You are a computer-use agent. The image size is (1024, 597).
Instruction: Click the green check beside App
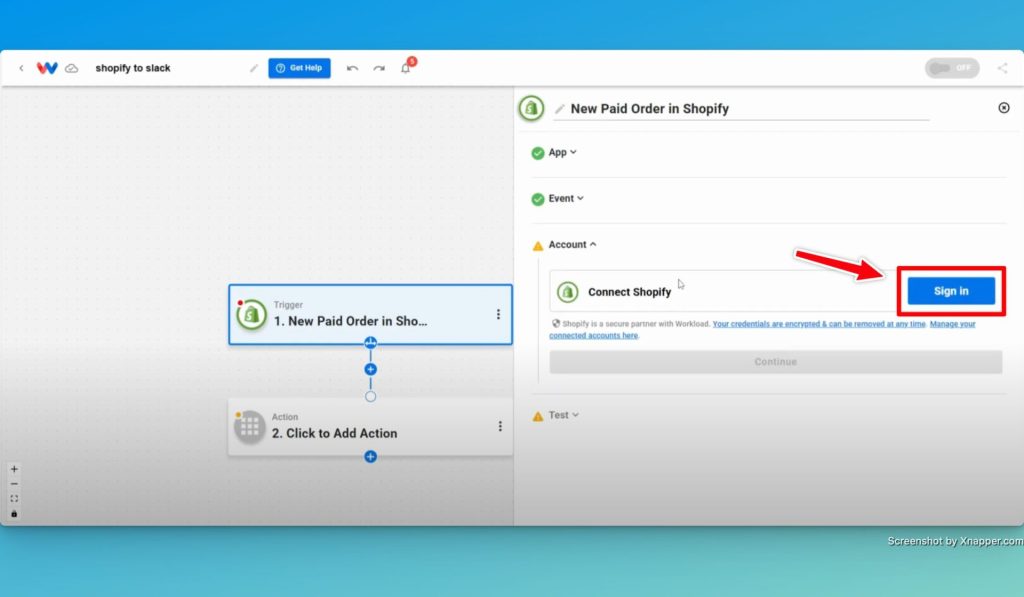pos(537,153)
